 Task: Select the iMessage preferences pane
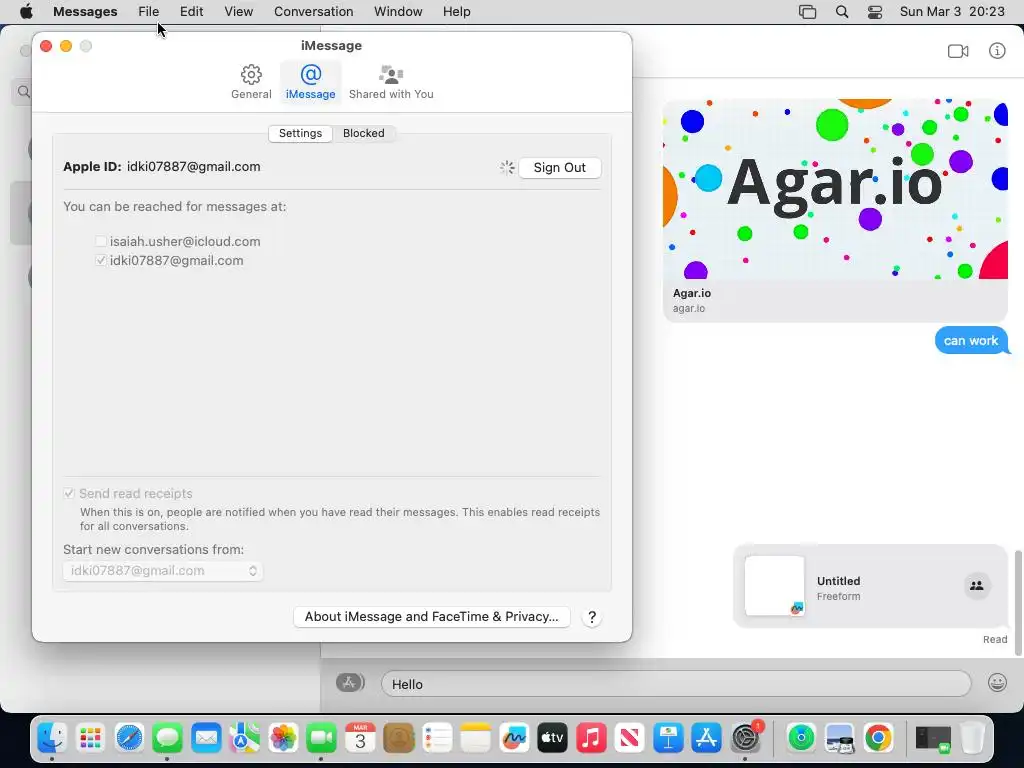[310, 82]
